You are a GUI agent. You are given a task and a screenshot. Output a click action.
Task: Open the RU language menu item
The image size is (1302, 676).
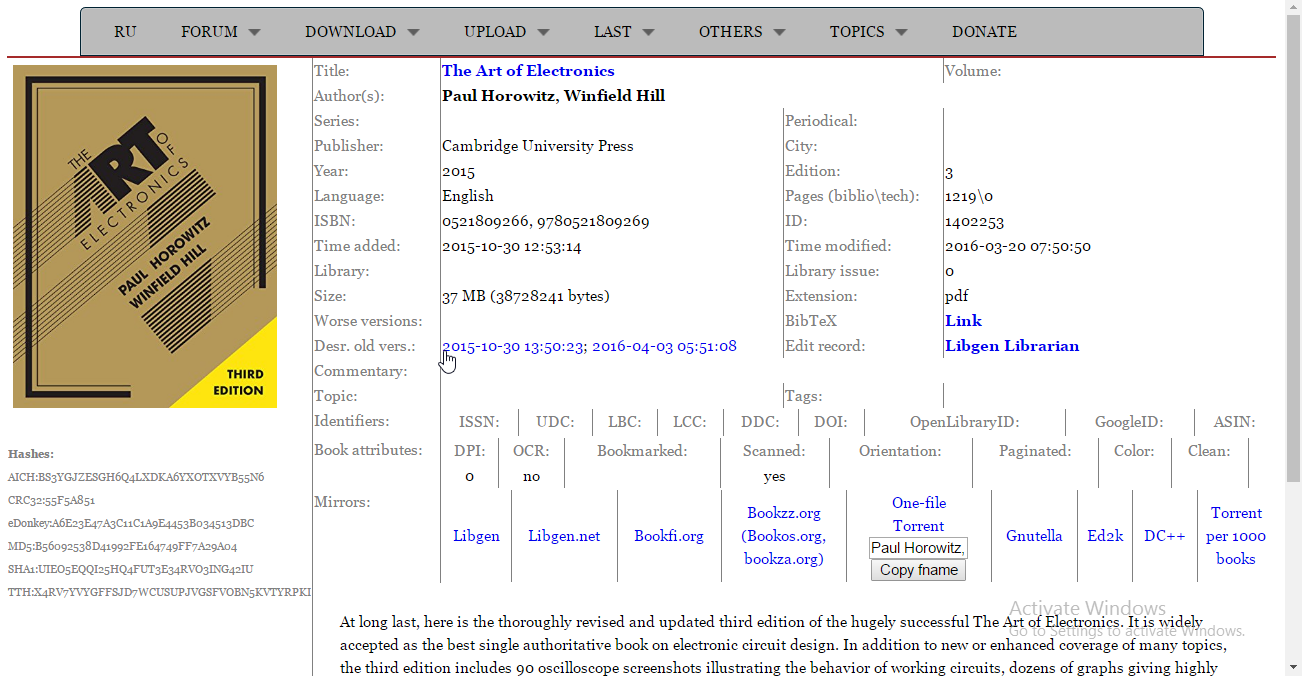pyautogui.click(x=124, y=32)
